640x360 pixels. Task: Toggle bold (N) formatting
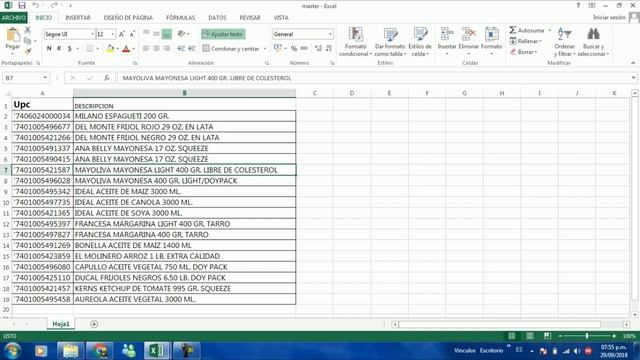[49, 49]
